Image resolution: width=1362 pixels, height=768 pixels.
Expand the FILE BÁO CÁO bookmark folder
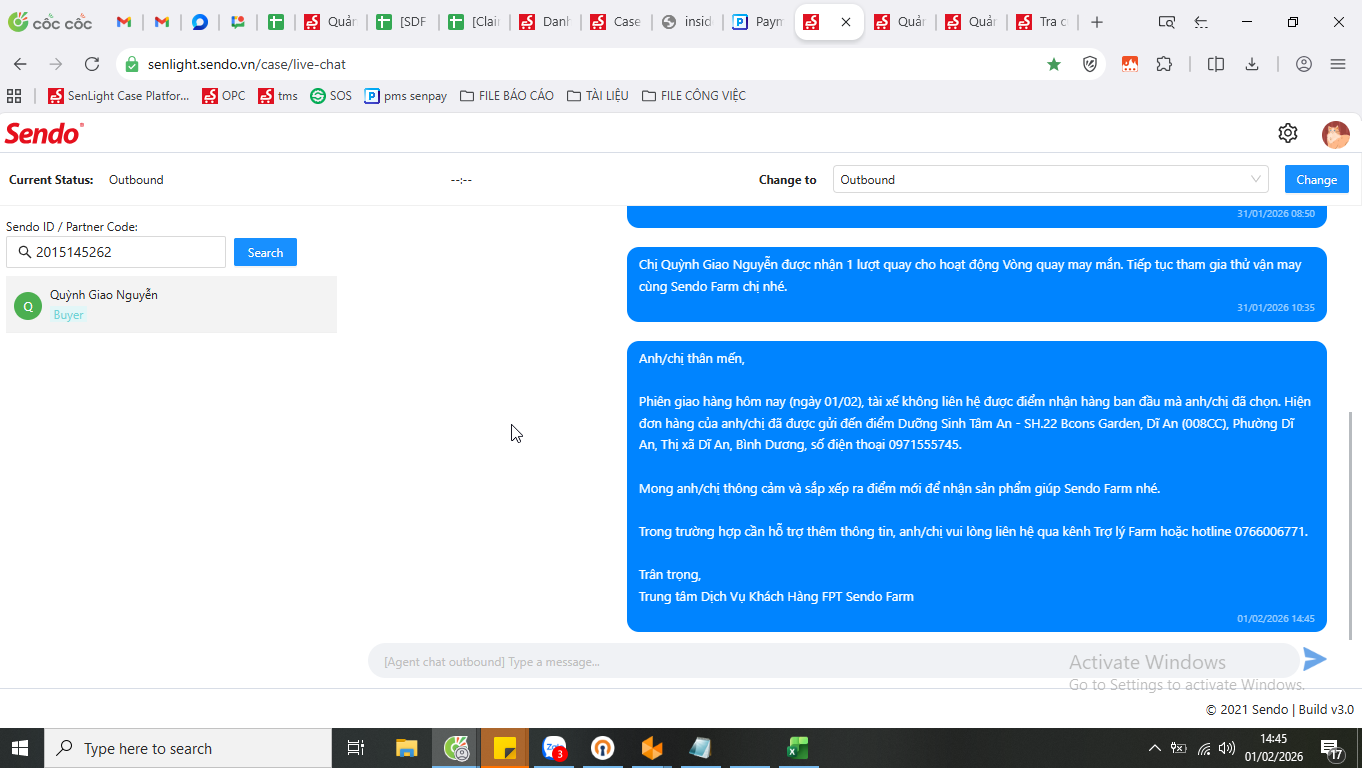click(506, 96)
